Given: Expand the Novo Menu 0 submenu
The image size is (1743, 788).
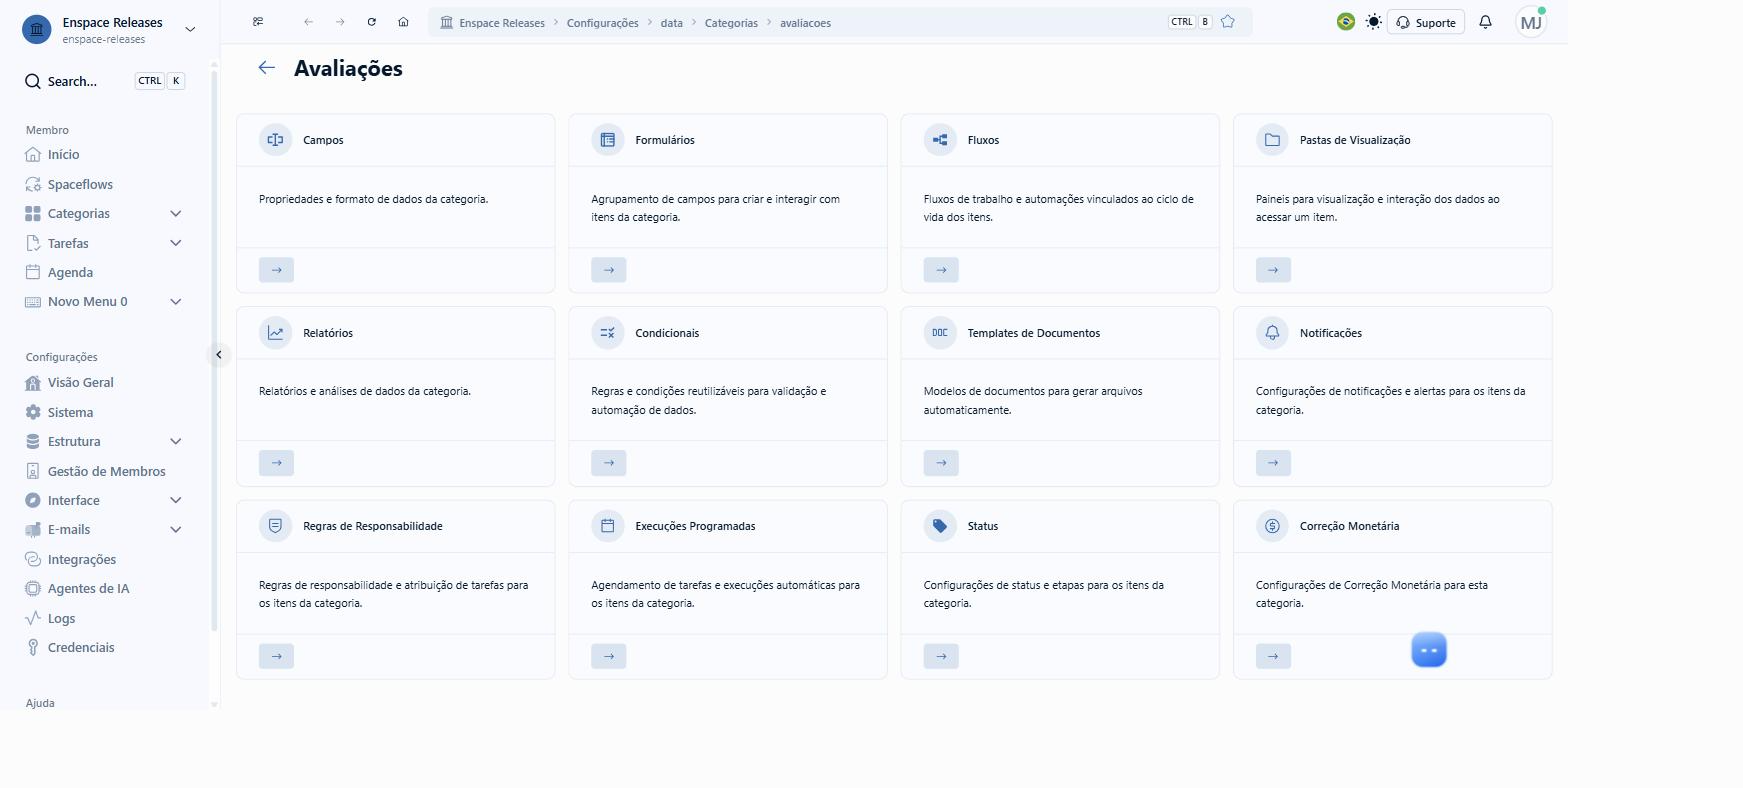Looking at the screenshot, I should [x=176, y=302].
